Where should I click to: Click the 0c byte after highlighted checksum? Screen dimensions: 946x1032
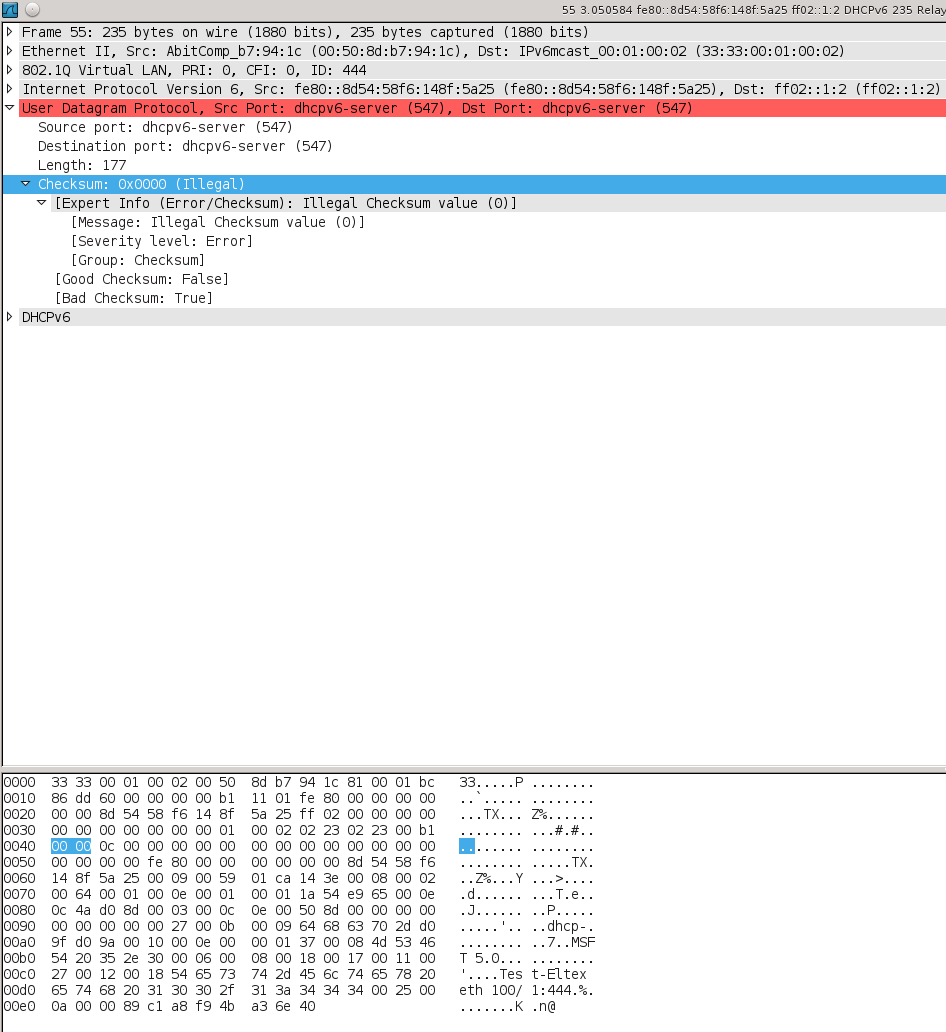[x=107, y=846]
